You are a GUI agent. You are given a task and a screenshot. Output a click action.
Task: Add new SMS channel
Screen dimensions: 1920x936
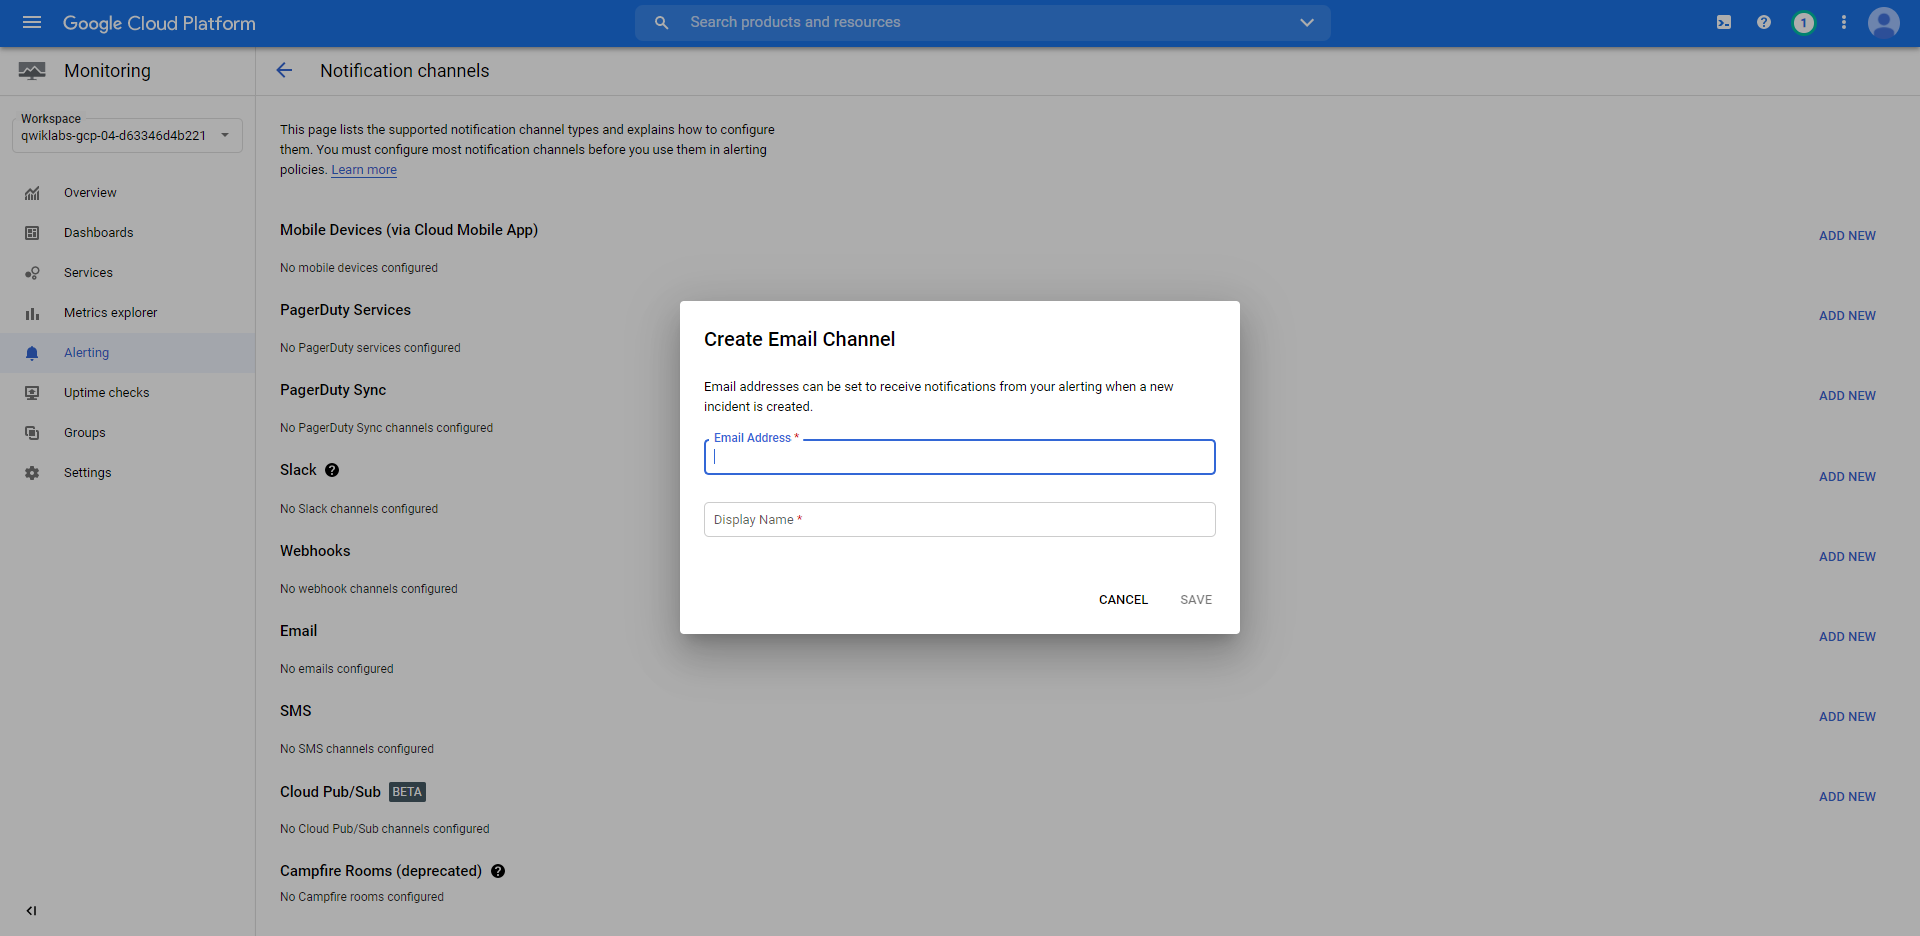point(1847,717)
